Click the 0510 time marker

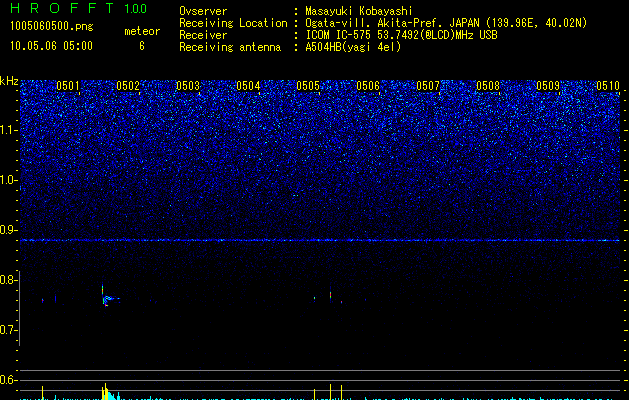pyautogui.click(x=608, y=86)
